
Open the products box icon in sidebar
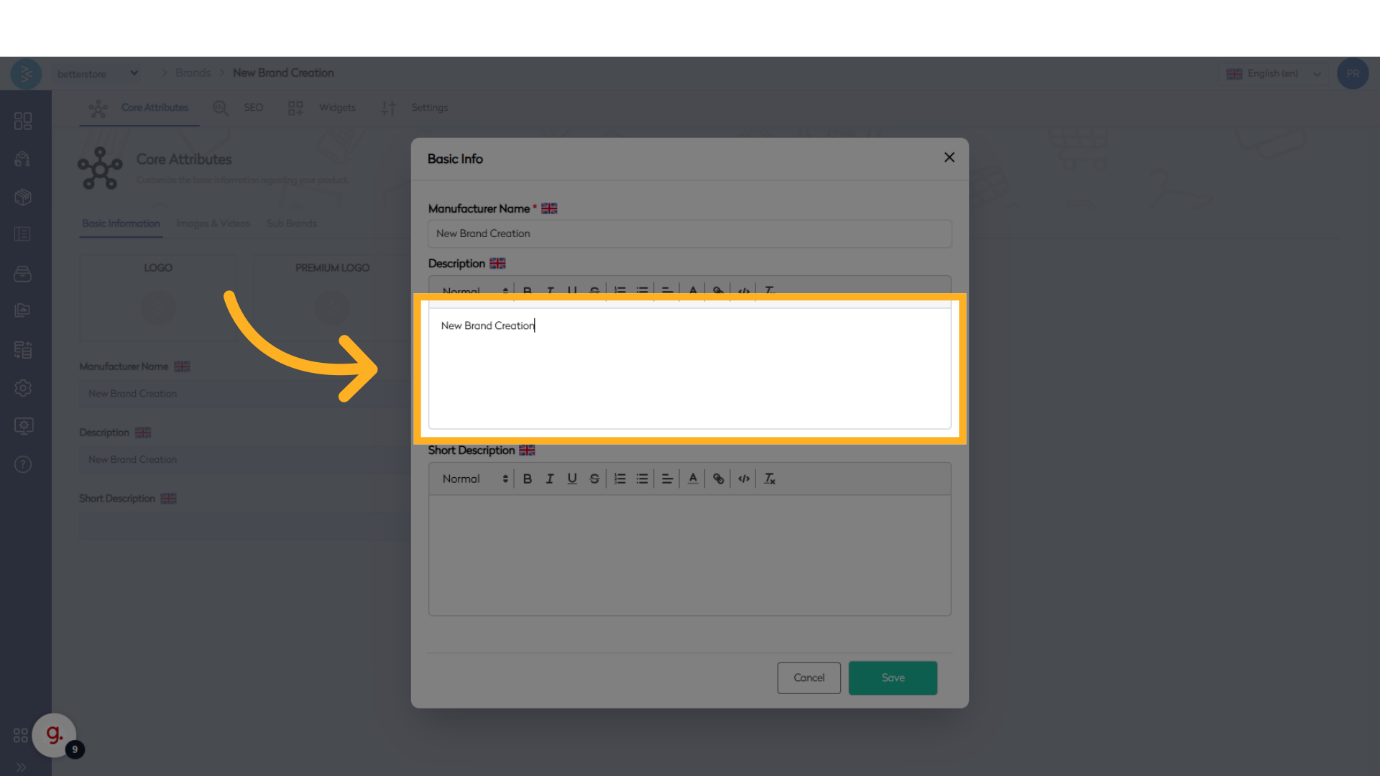(23, 197)
